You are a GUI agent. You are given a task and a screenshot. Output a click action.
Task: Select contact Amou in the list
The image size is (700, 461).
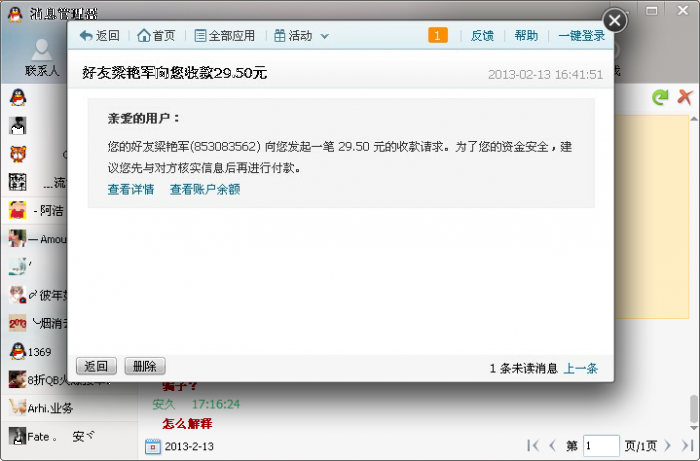click(34, 239)
